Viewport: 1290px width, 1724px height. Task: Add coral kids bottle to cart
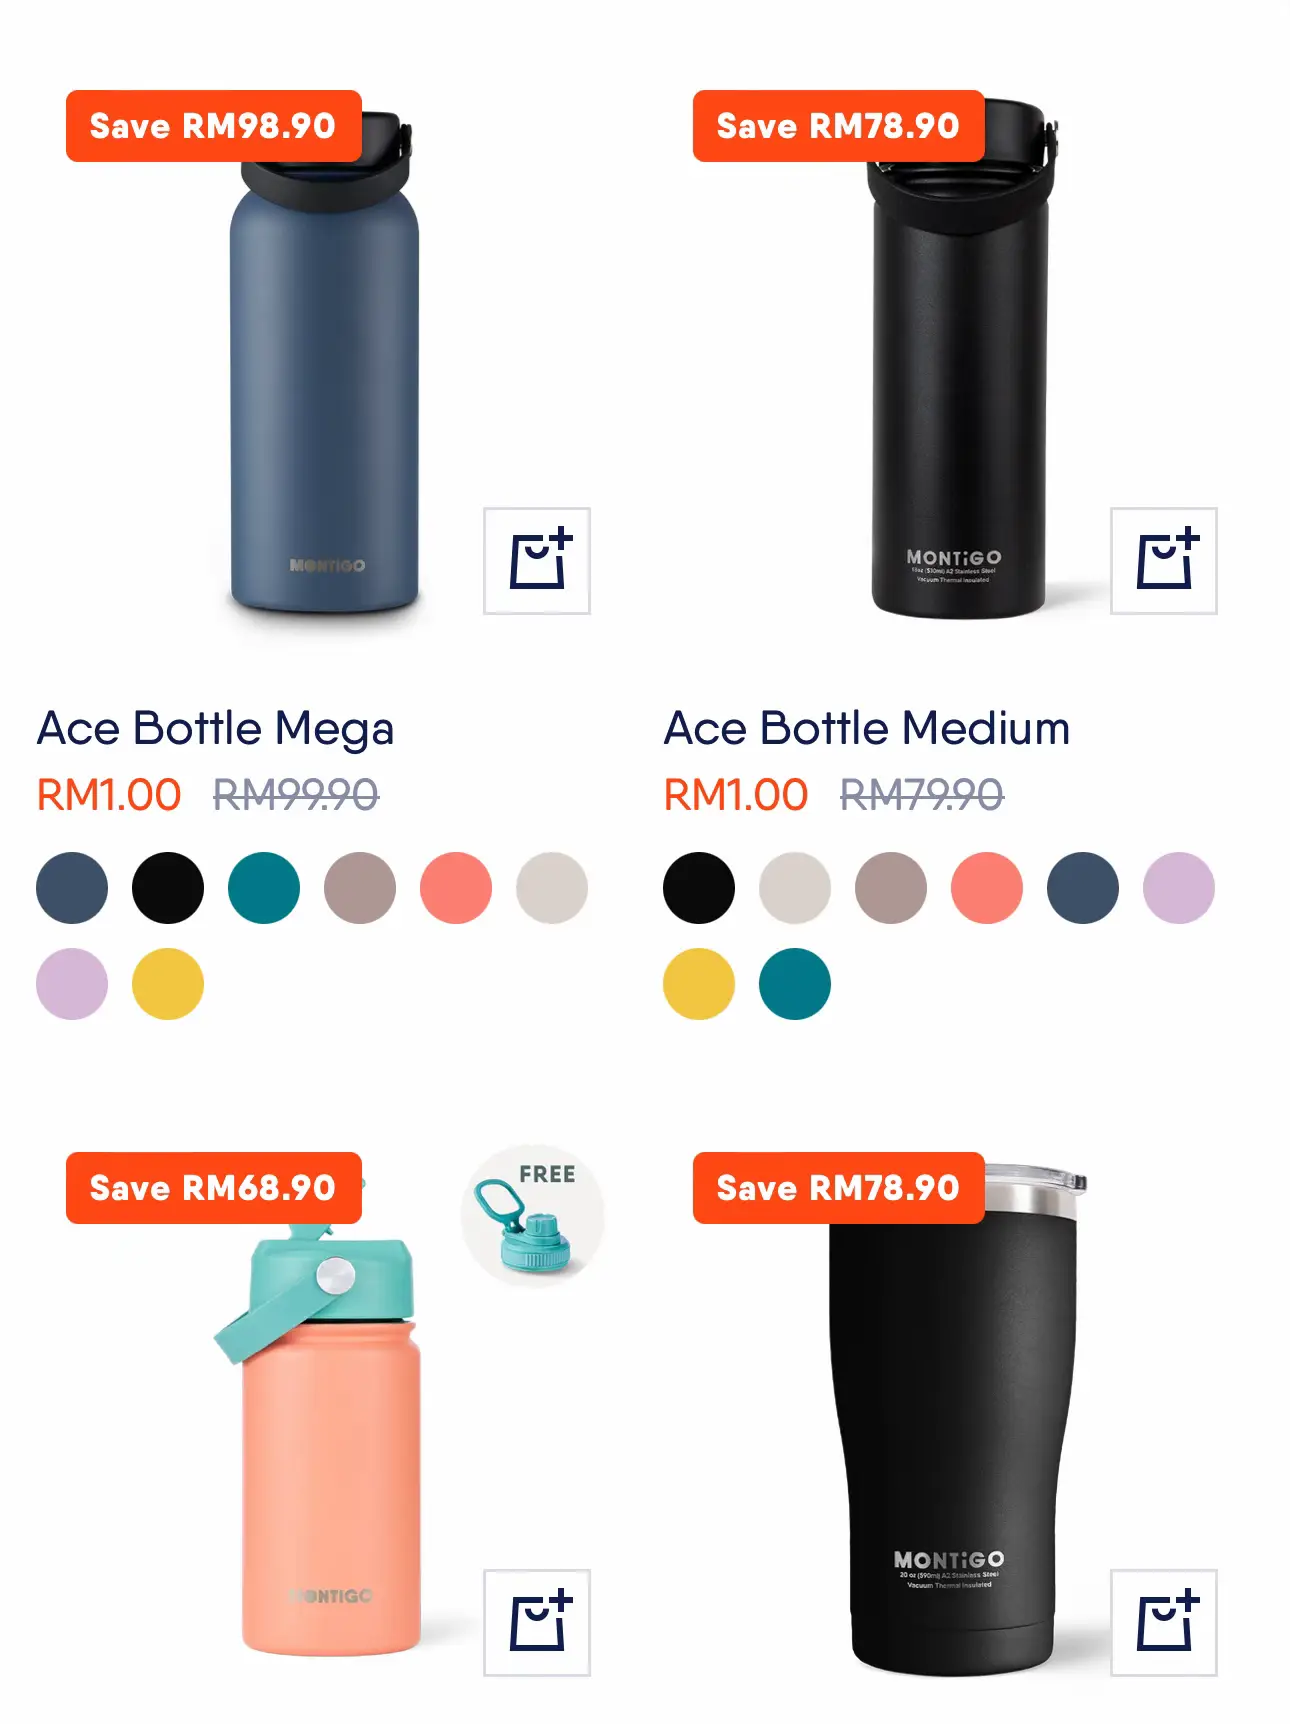click(x=537, y=1623)
